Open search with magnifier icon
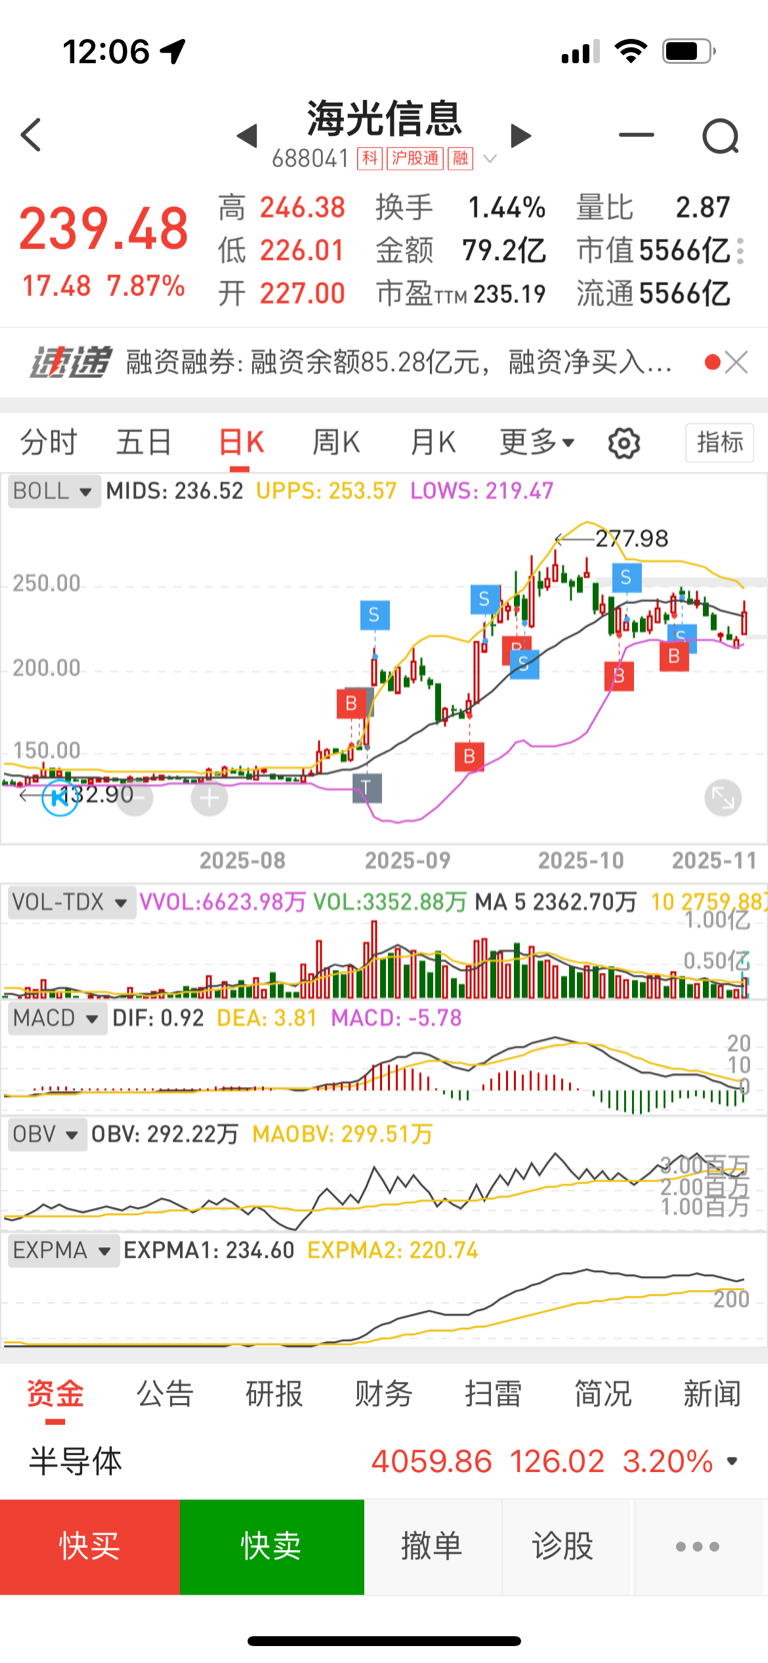The height and width of the screenshot is (1663, 768). point(720,136)
